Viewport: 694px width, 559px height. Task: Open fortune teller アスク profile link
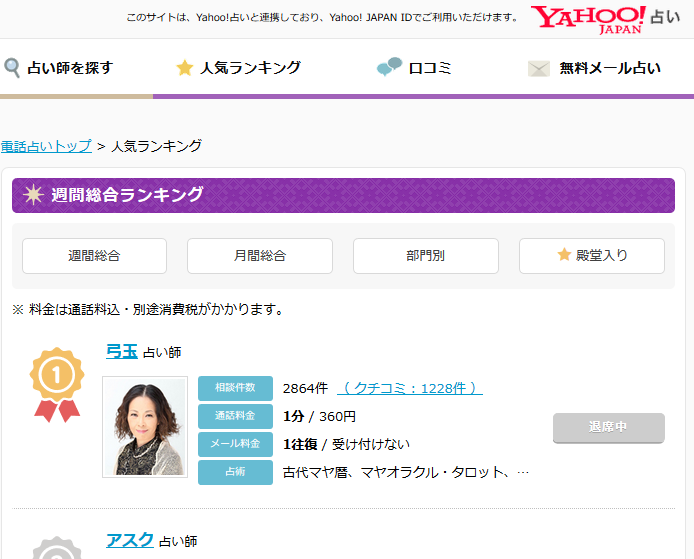[x=130, y=540]
